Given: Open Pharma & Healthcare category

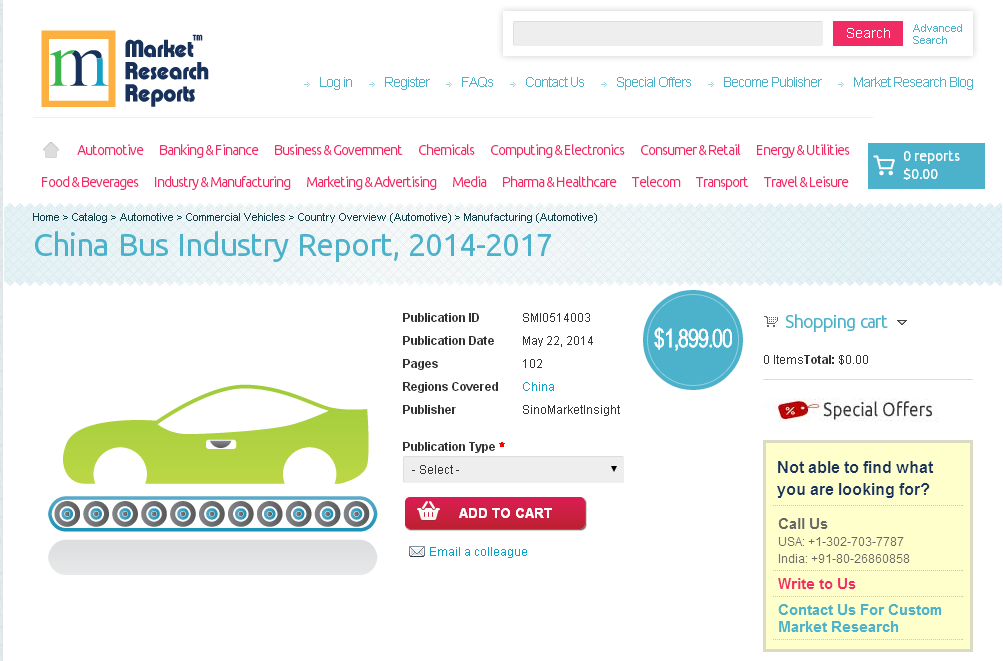Looking at the screenshot, I should point(559,182).
